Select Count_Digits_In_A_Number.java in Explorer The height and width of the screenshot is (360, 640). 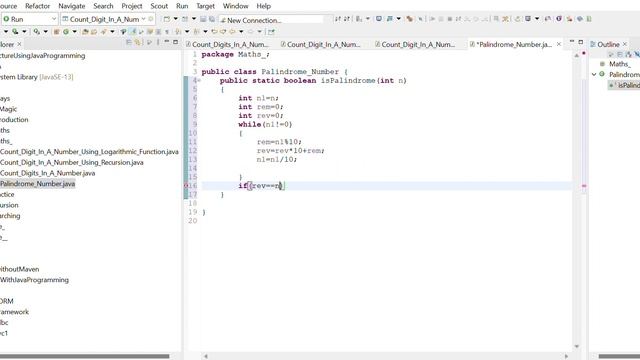click(47, 173)
